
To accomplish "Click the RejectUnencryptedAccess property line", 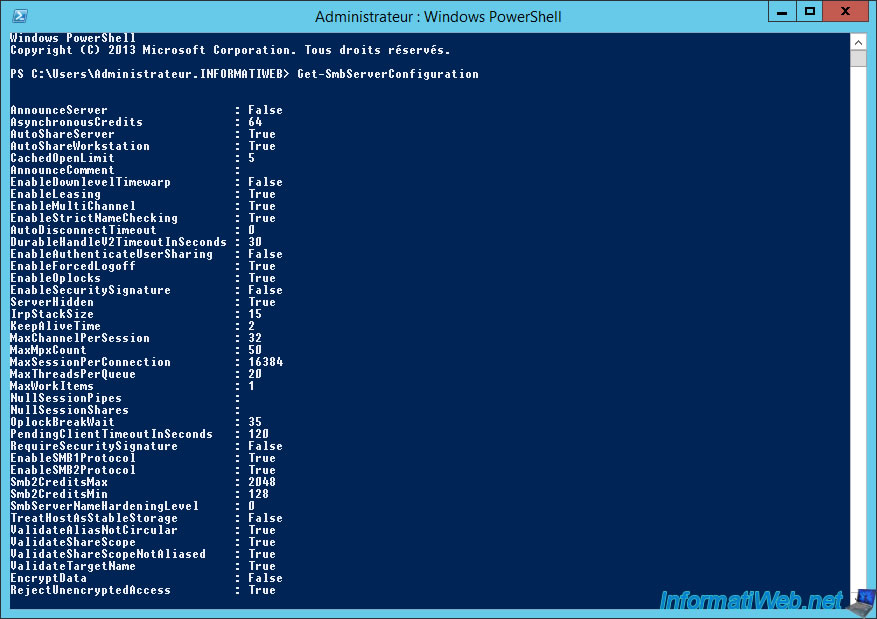I will click(90, 590).
